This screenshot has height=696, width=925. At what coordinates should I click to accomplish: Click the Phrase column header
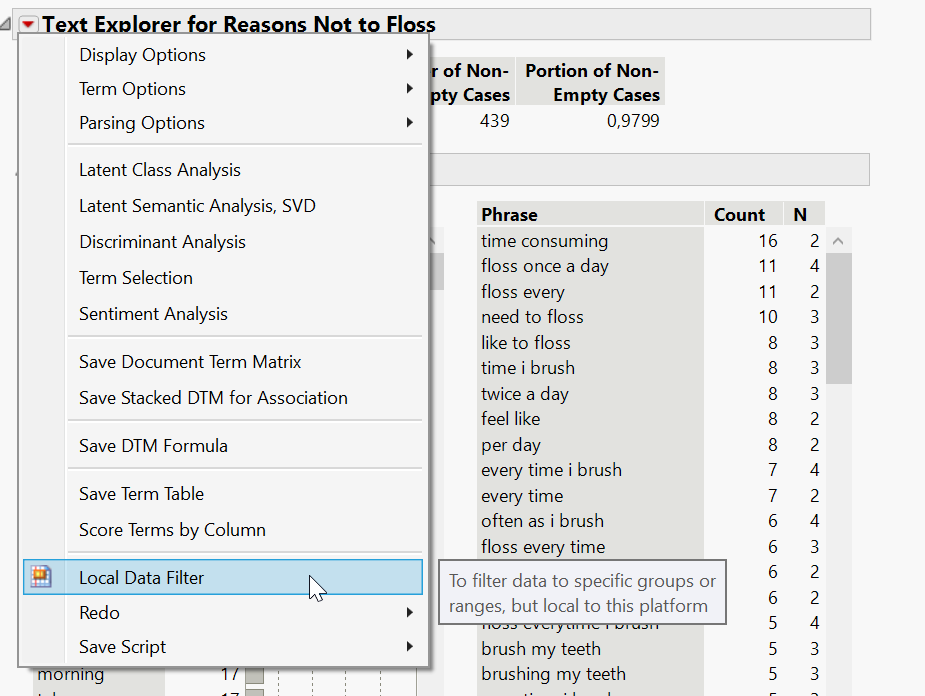[x=509, y=214]
